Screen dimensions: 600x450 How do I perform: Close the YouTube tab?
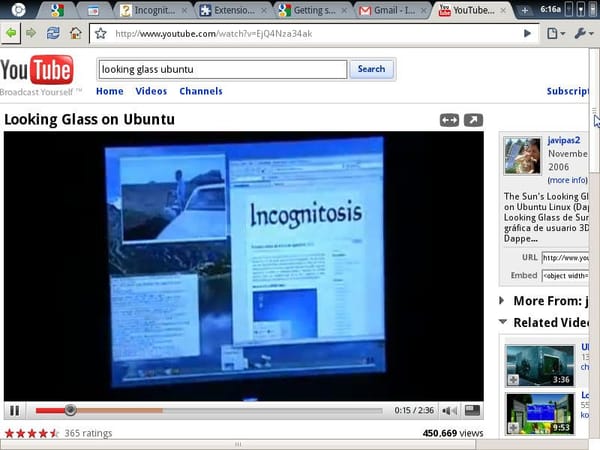(x=503, y=11)
